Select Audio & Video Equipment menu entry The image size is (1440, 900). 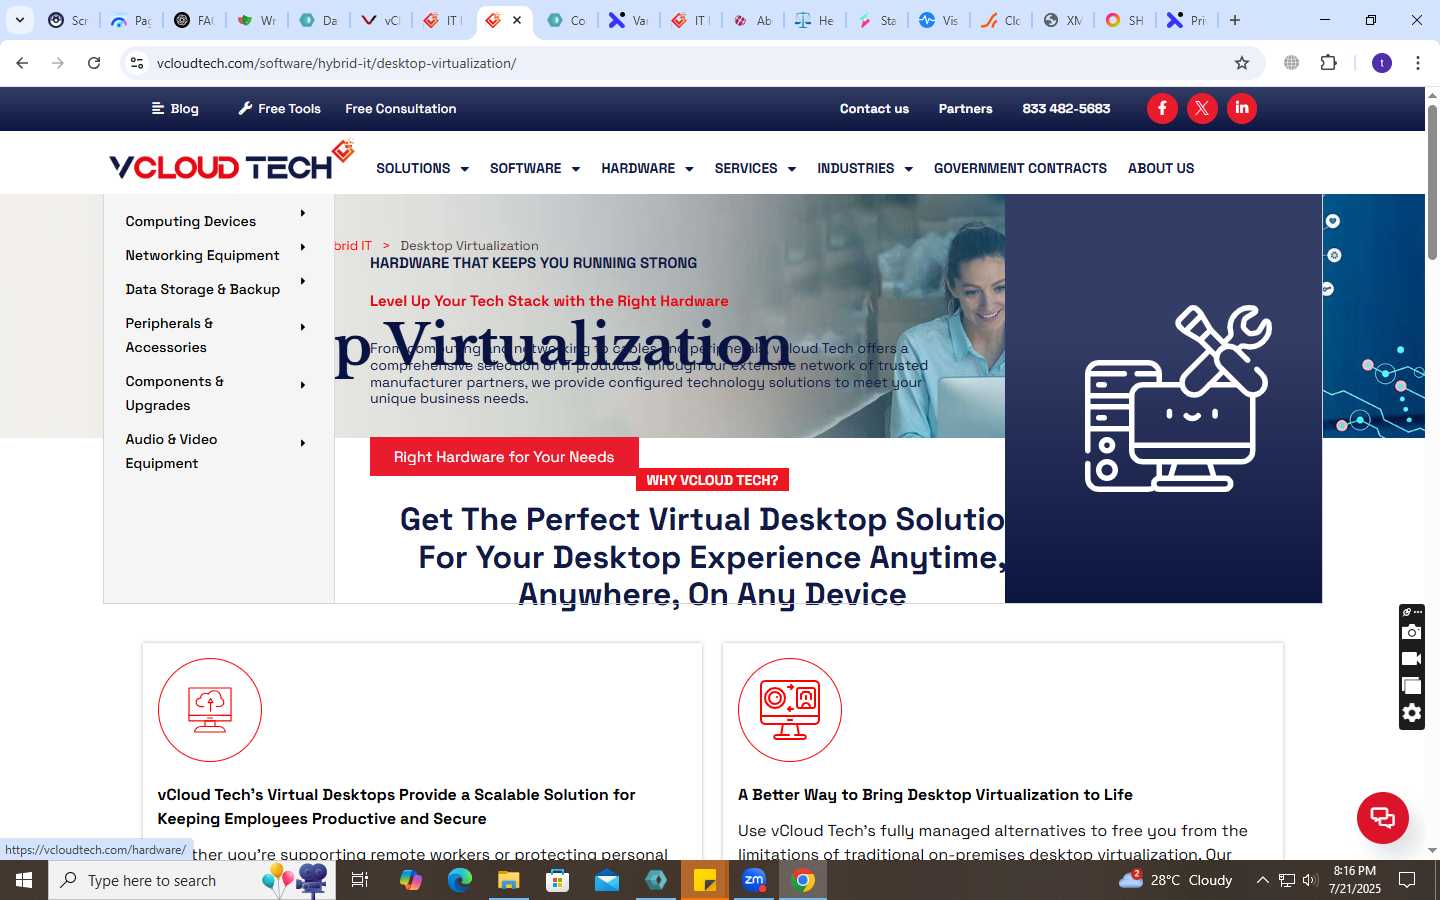tap(171, 451)
